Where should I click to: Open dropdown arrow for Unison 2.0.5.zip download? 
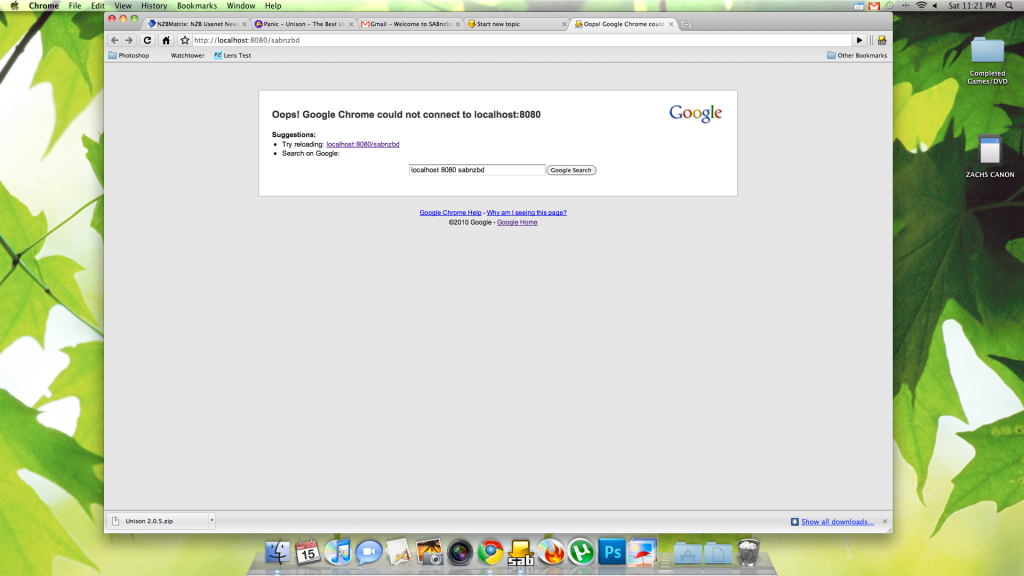tap(212, 520)
